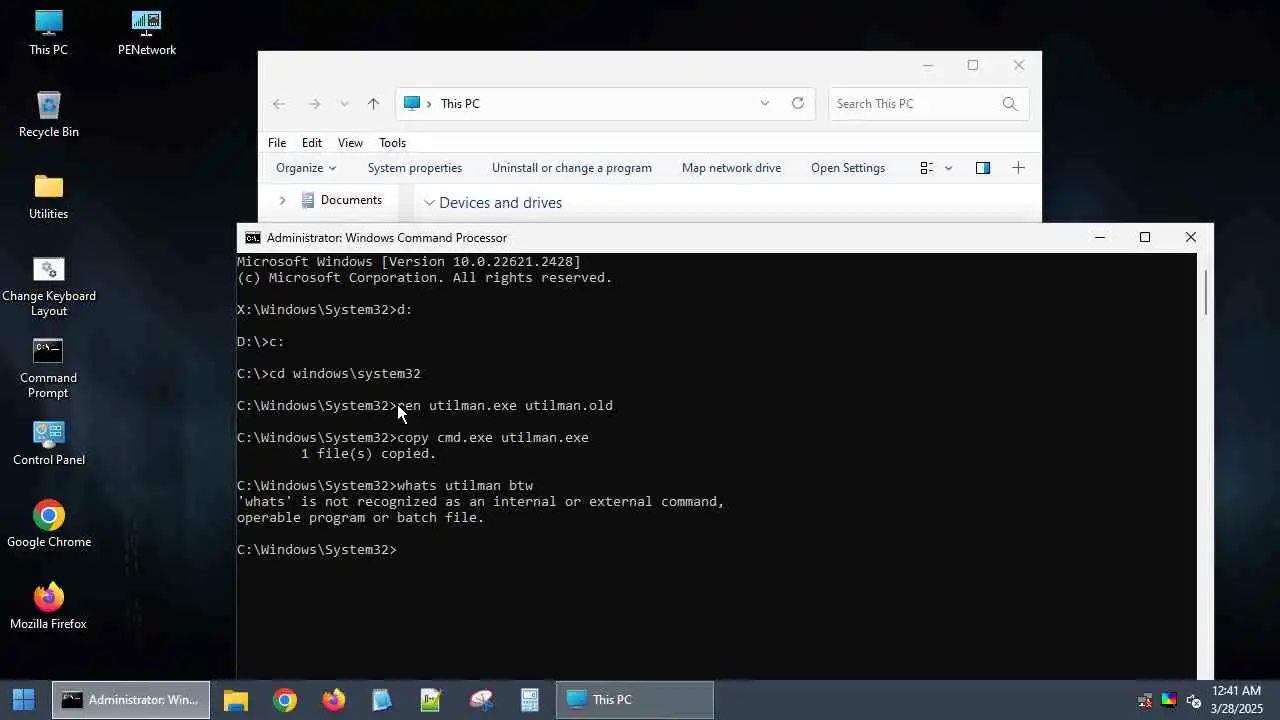Open the View menu in Explorer

pos(350,143)
